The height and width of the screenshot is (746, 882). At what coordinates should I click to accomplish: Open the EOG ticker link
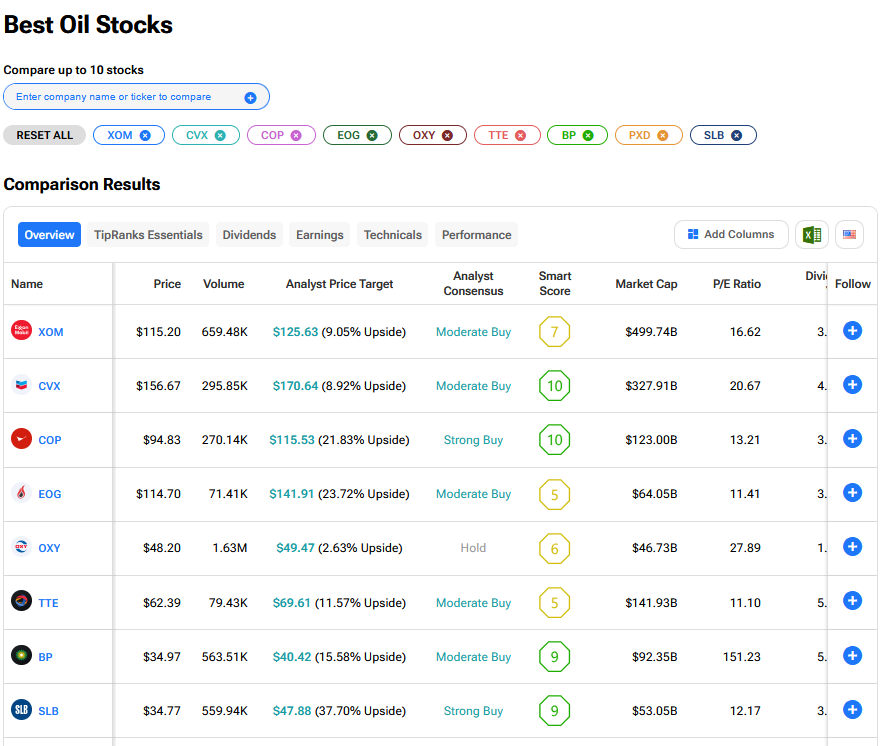tap(50, 494)
